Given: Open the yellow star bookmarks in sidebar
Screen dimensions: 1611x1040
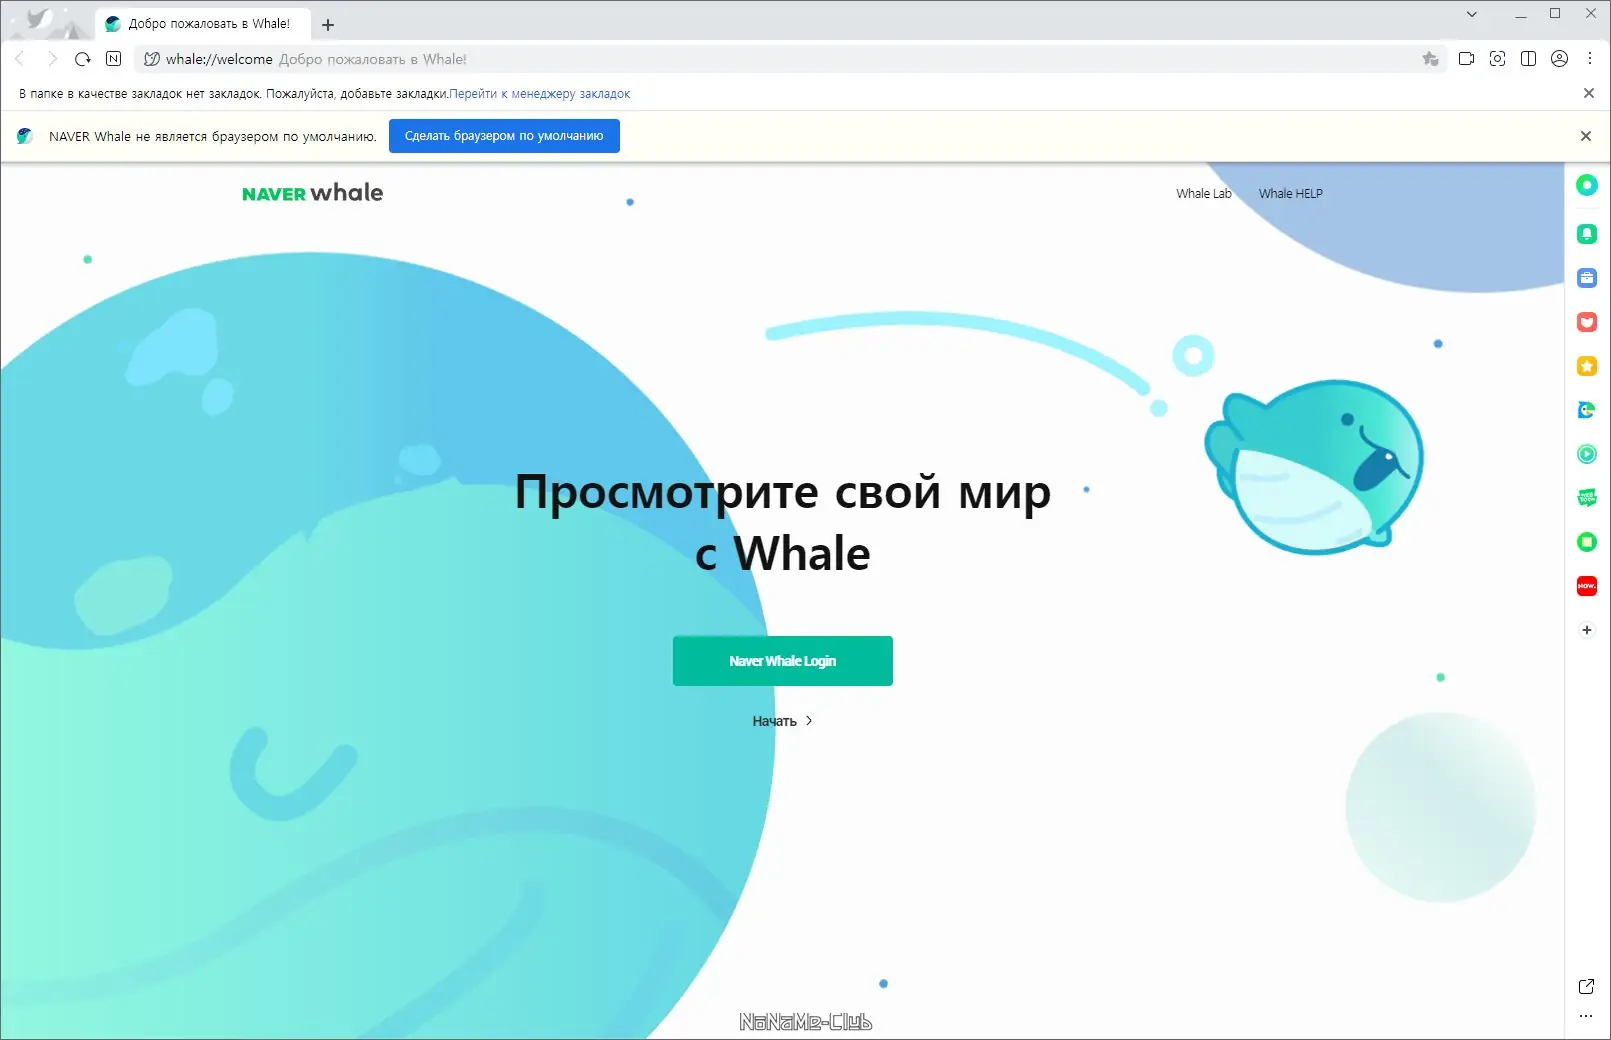Looking at the screenshot, I should click(x=1587, y=366).
